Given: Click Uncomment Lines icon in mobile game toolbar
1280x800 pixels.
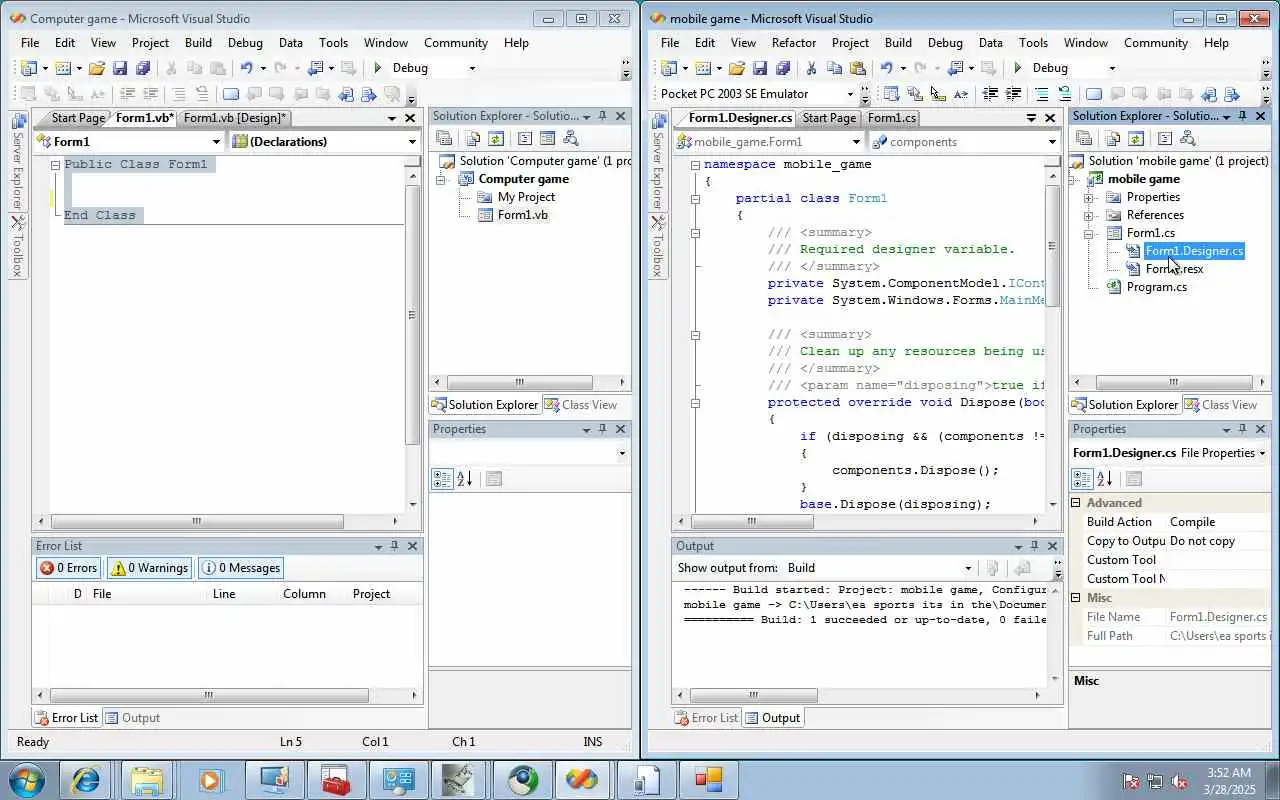Looking at the screenshot, I should [1065, 94].
